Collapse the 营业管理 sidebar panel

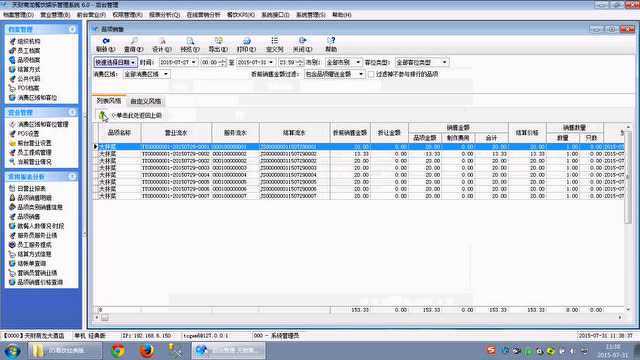pos(72,112)
